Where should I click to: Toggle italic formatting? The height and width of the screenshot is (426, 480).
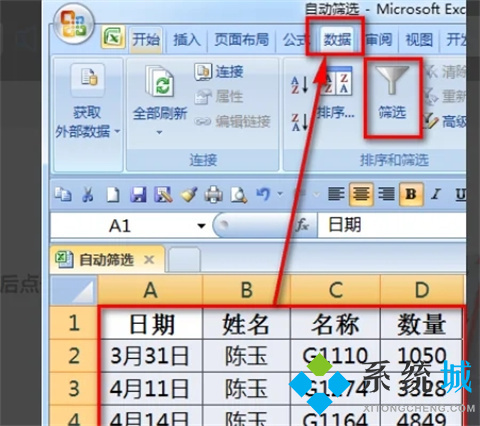435,194
